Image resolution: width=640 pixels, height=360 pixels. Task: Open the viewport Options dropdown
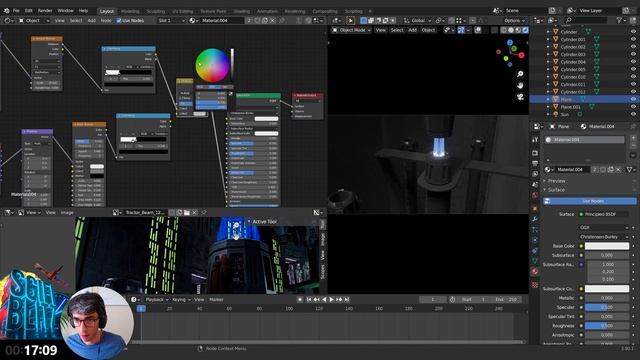coord(514,20)
